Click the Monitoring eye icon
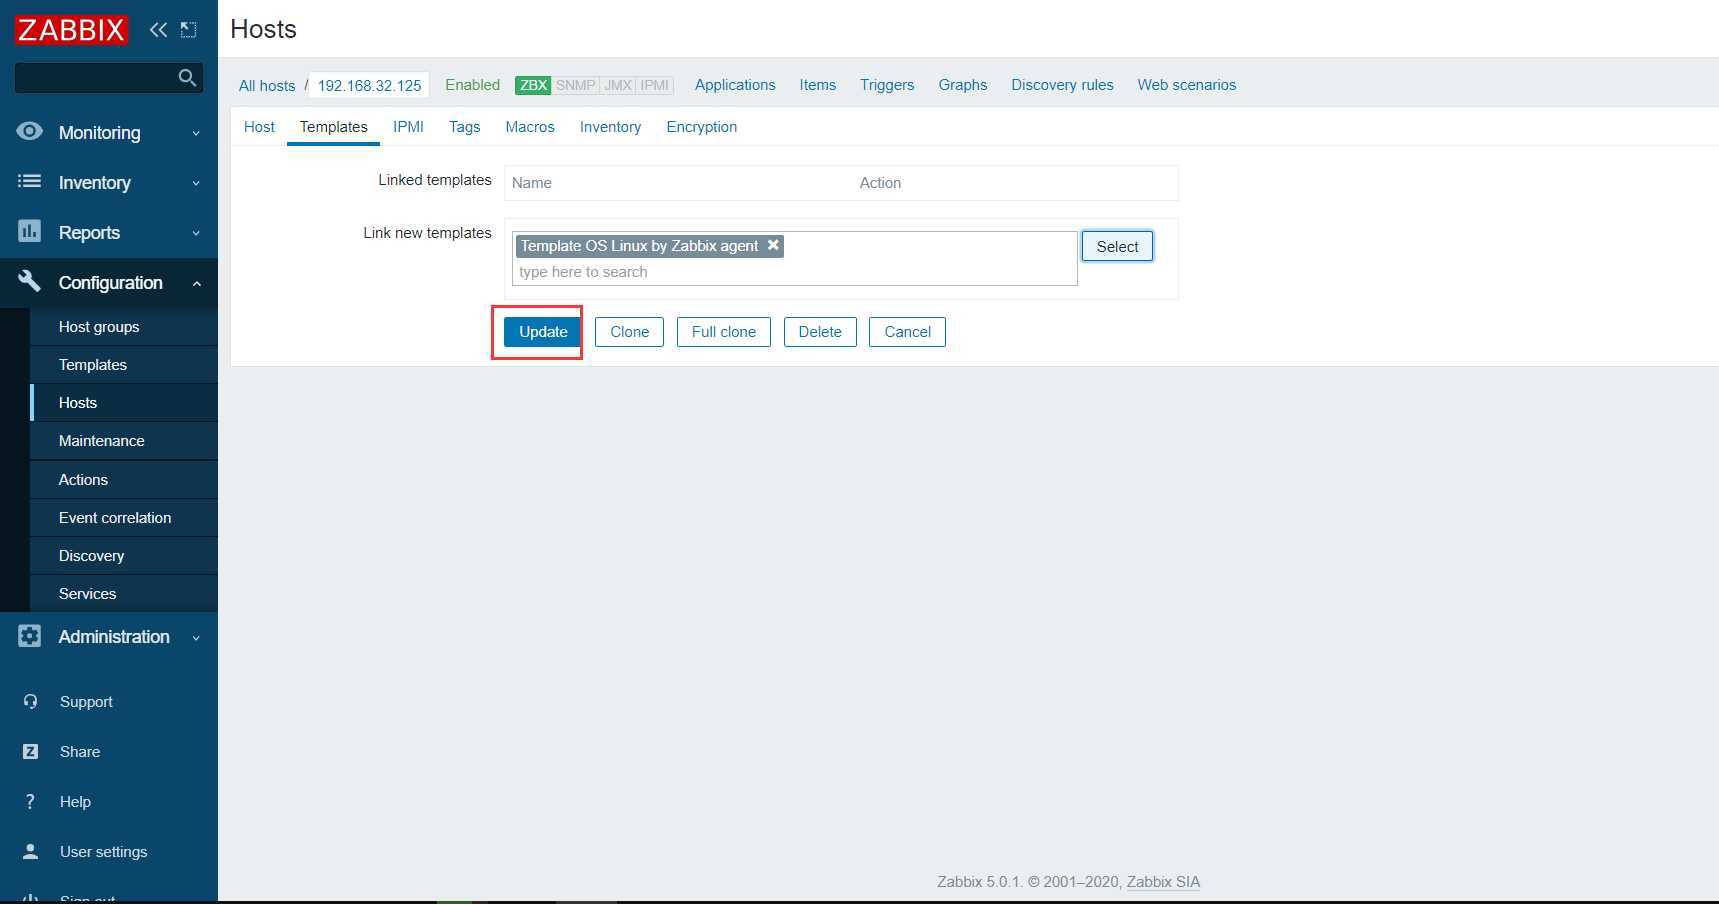This screenshot has width=1719, height=904. point(30,131)
